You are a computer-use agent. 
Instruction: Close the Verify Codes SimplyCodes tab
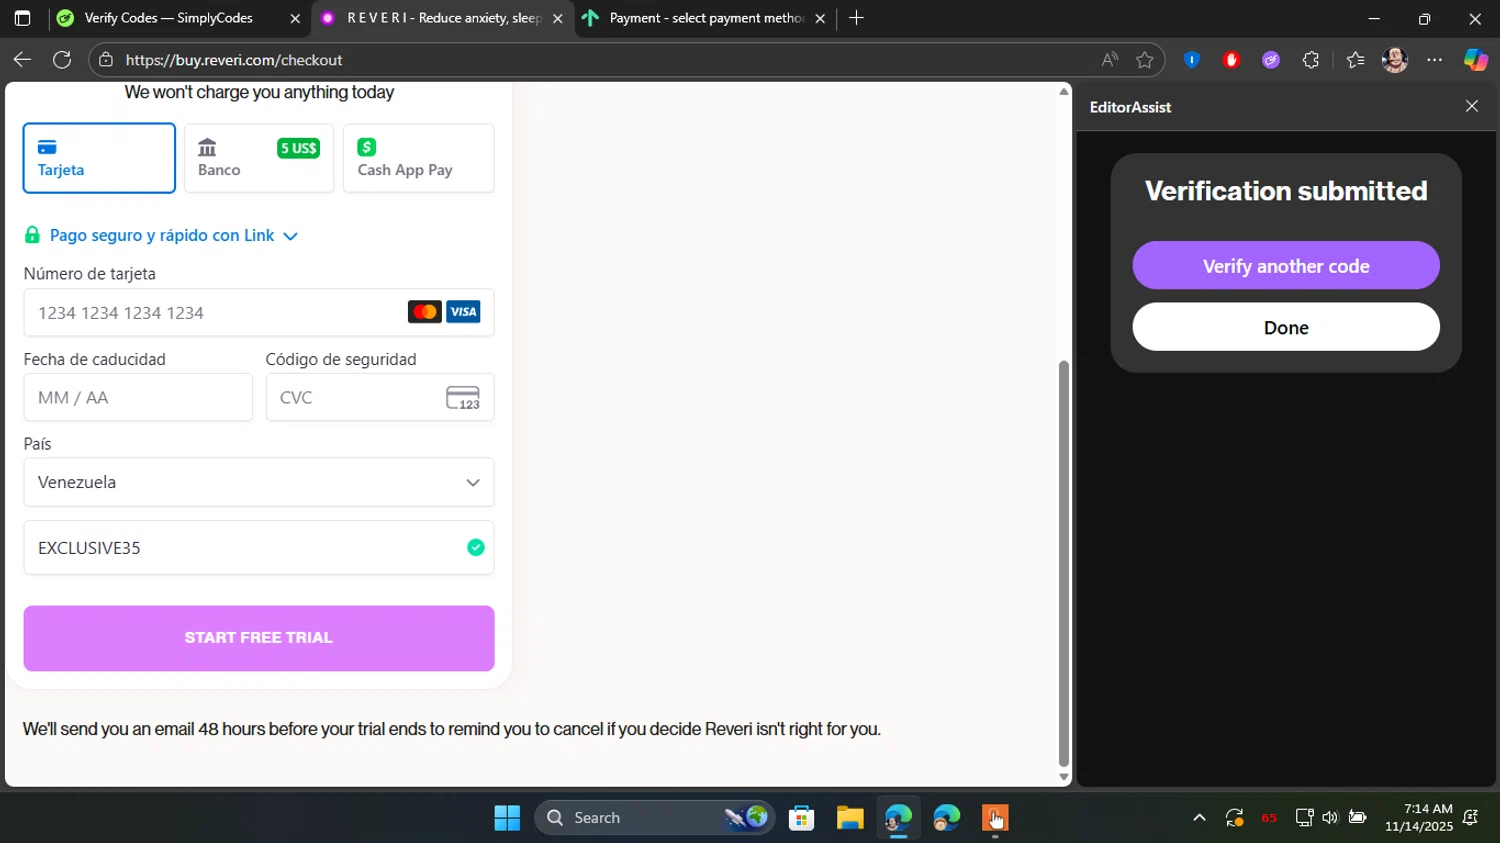click(295, 18)
